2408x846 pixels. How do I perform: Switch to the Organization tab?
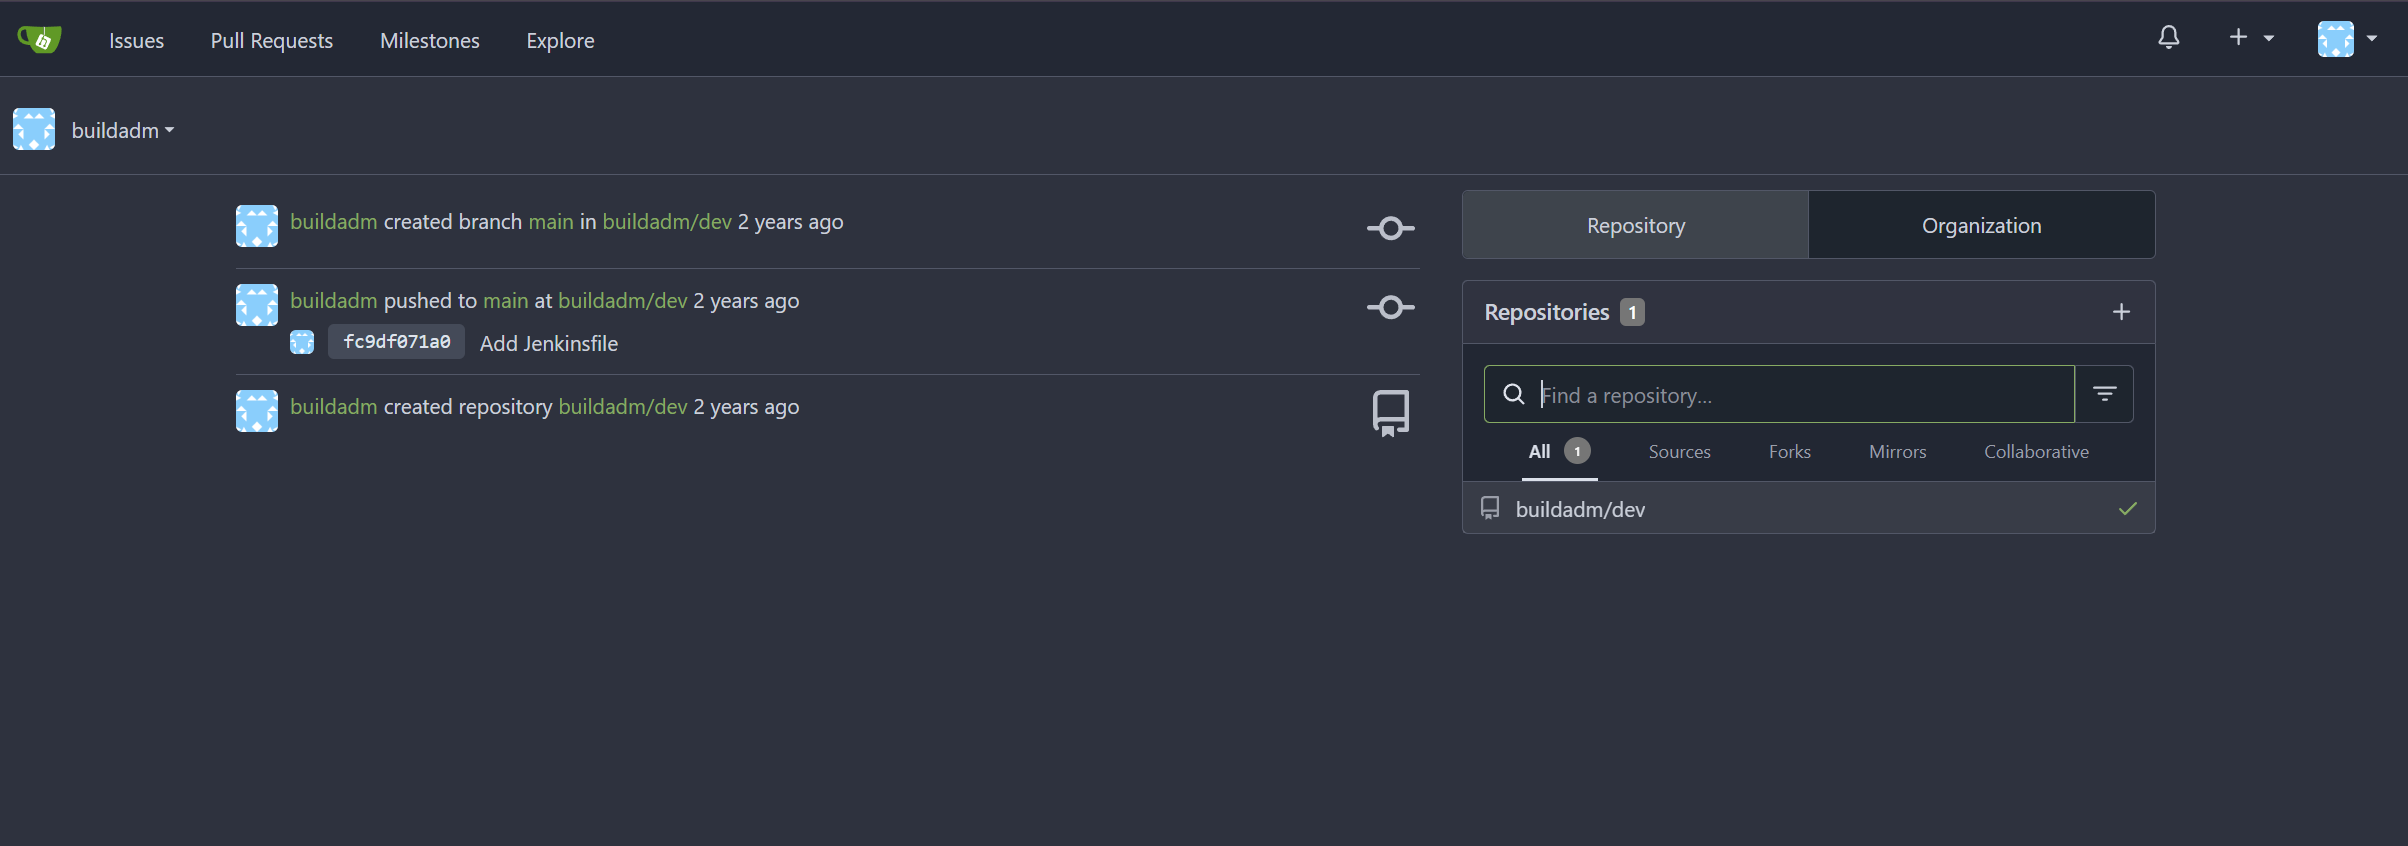click(1981, 226)
